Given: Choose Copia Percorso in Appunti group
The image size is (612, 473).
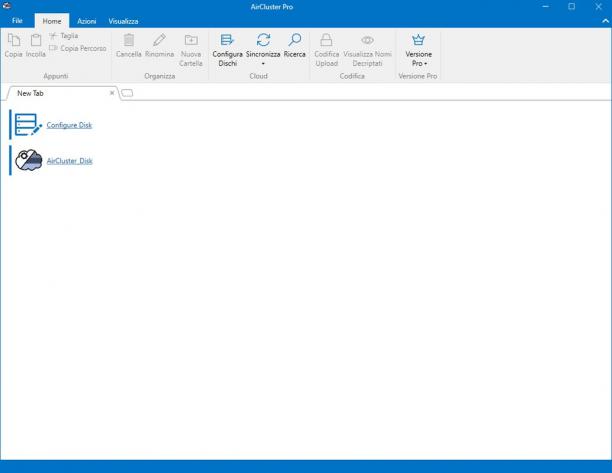Looking at the screenshot, I should point(78,48).
